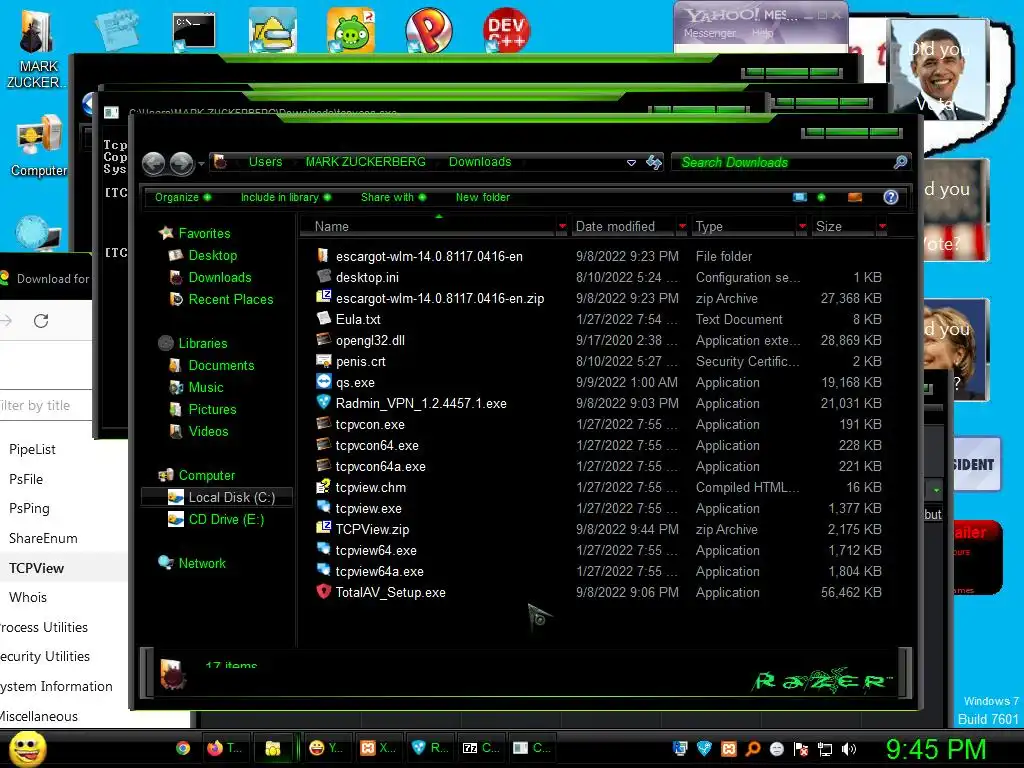Open the Computer desktop icon
Screen dimensions: 1024x768
[39, 146]
